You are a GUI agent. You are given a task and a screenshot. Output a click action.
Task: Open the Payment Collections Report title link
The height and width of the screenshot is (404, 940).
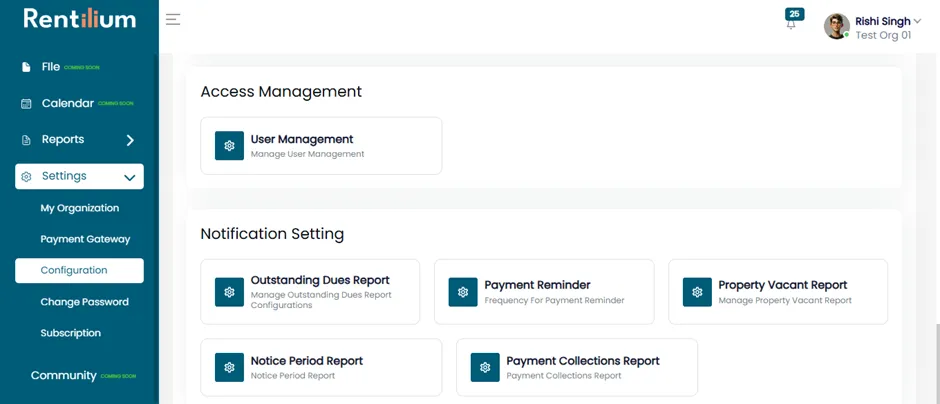[x=583, y=361]
